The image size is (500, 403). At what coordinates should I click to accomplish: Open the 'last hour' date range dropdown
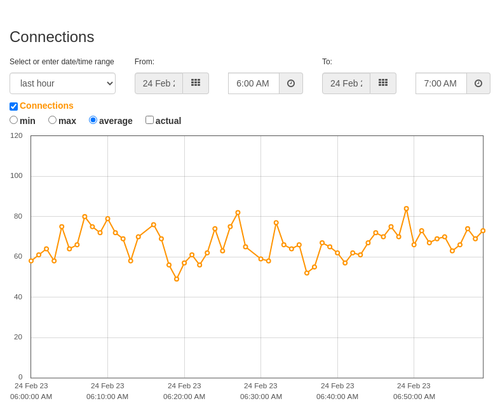63,83
